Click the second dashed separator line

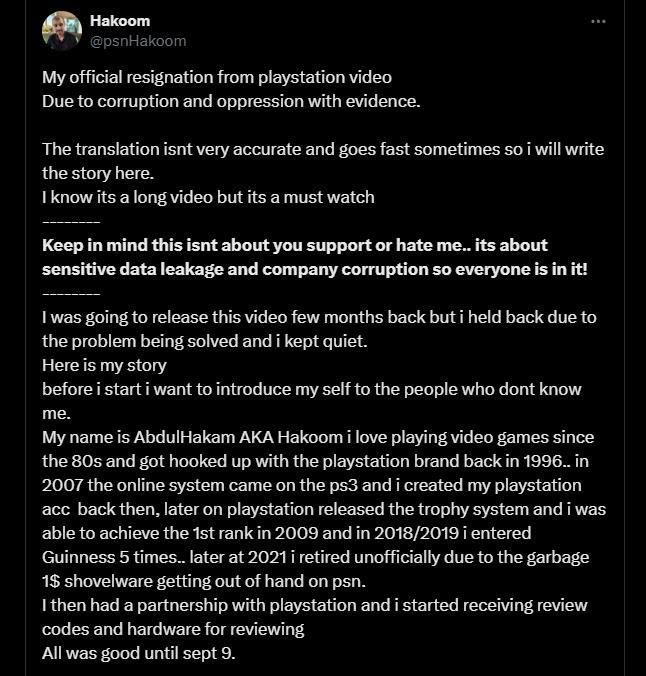(x=71, y=293)
